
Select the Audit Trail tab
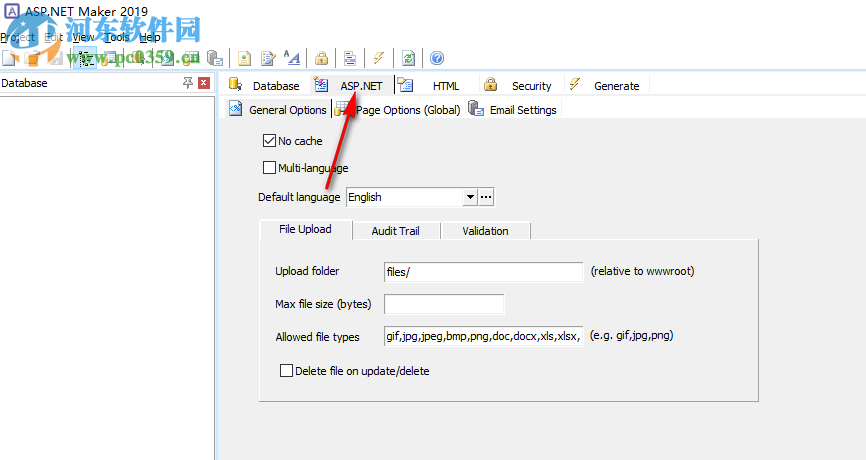(395, 231)
